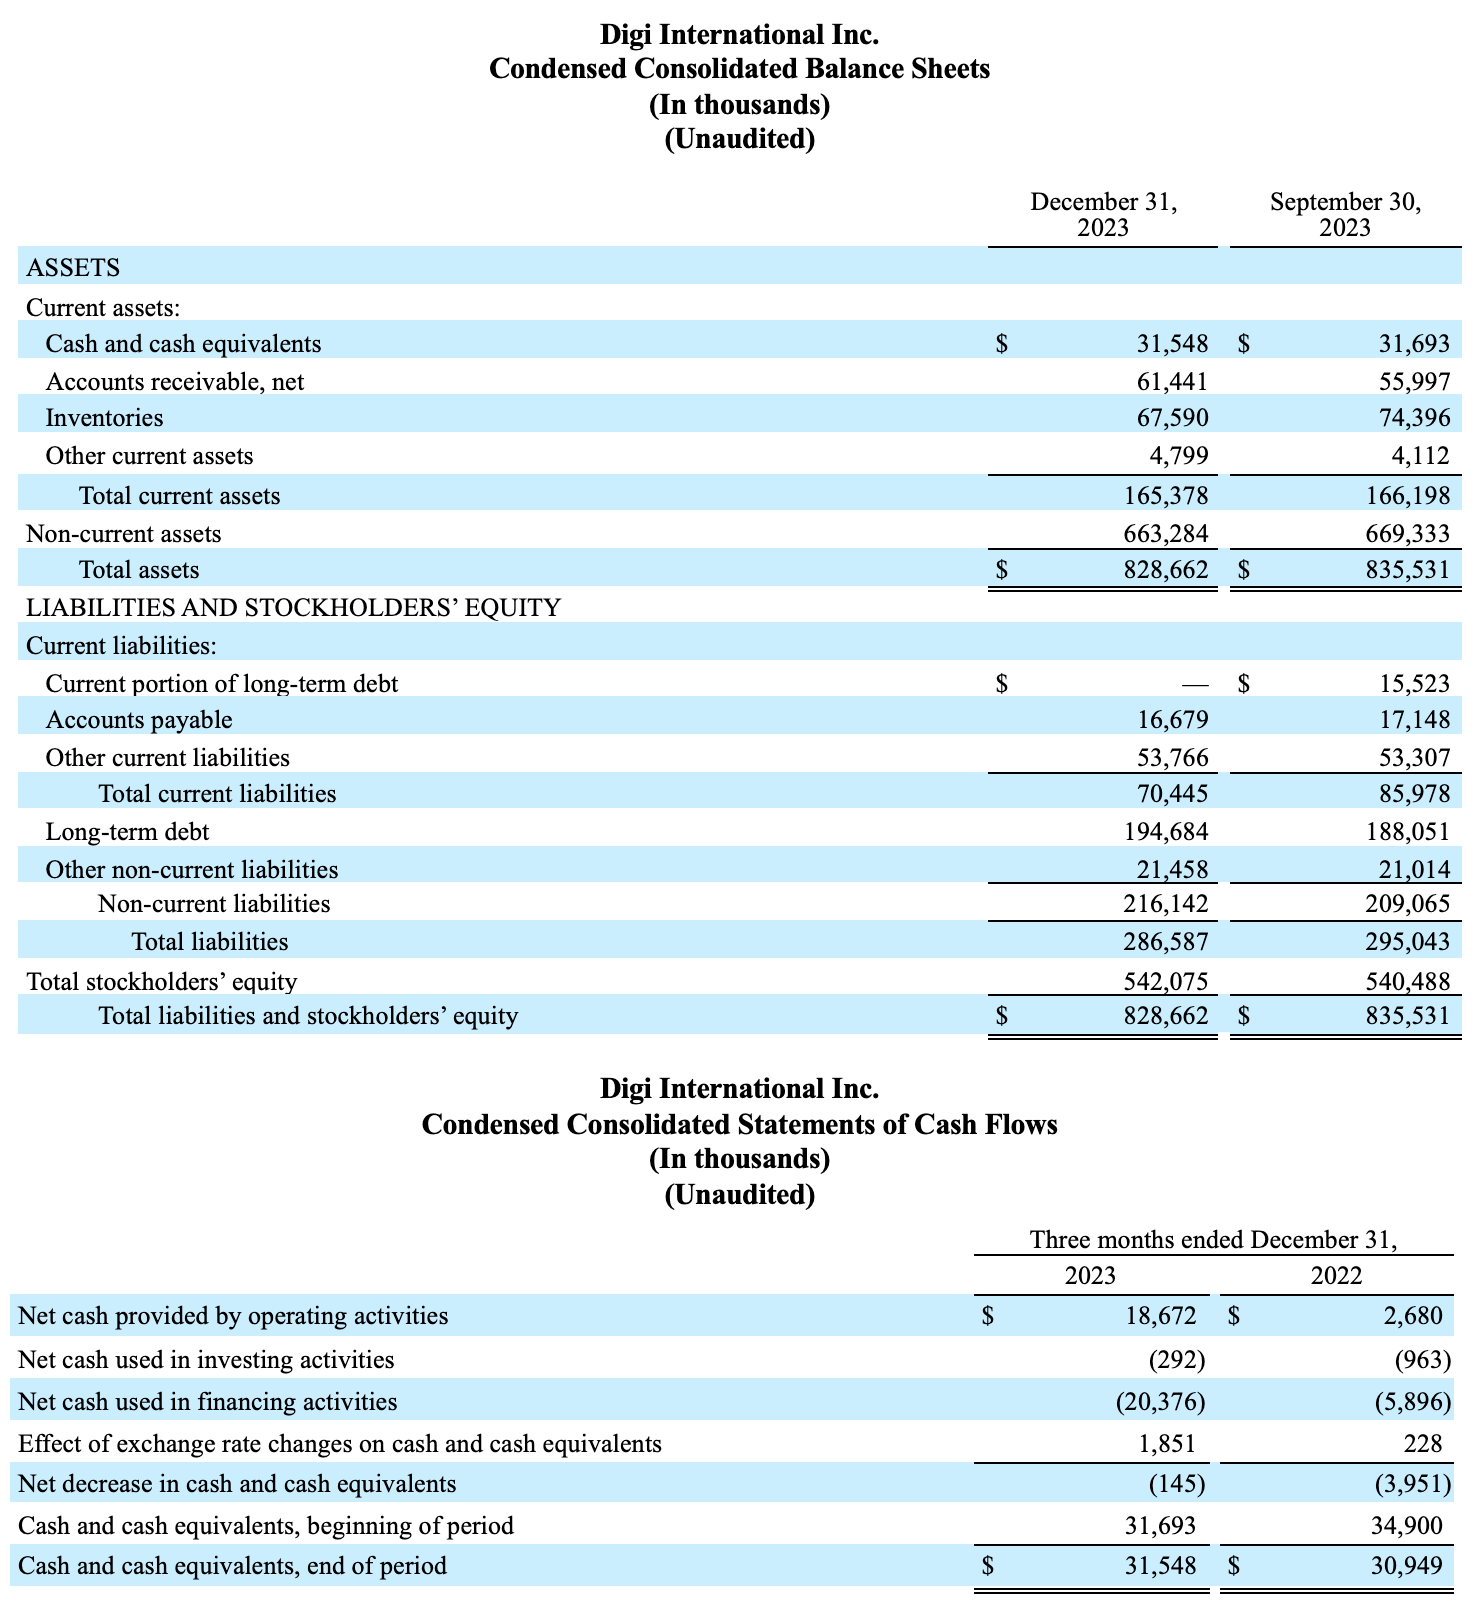Click other current liabilities value 53,307

[1414, 758]
